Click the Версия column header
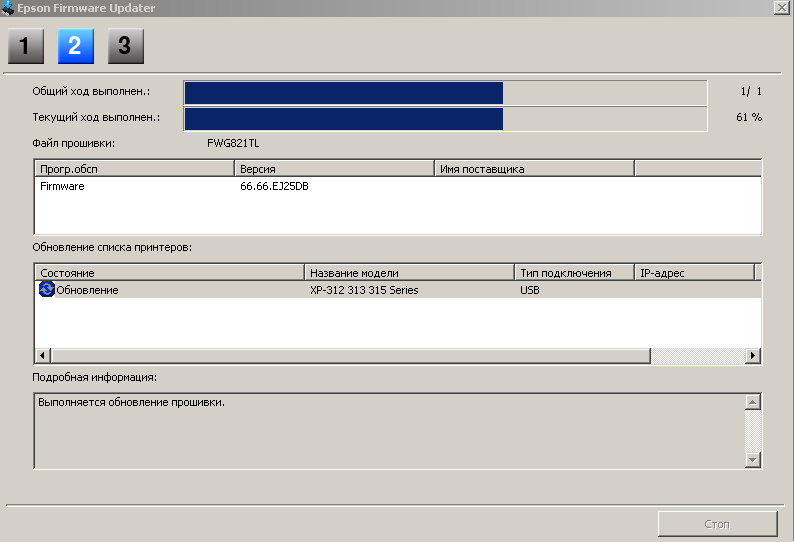Screen dimensions: 794x543 click(x=334, y=169)
